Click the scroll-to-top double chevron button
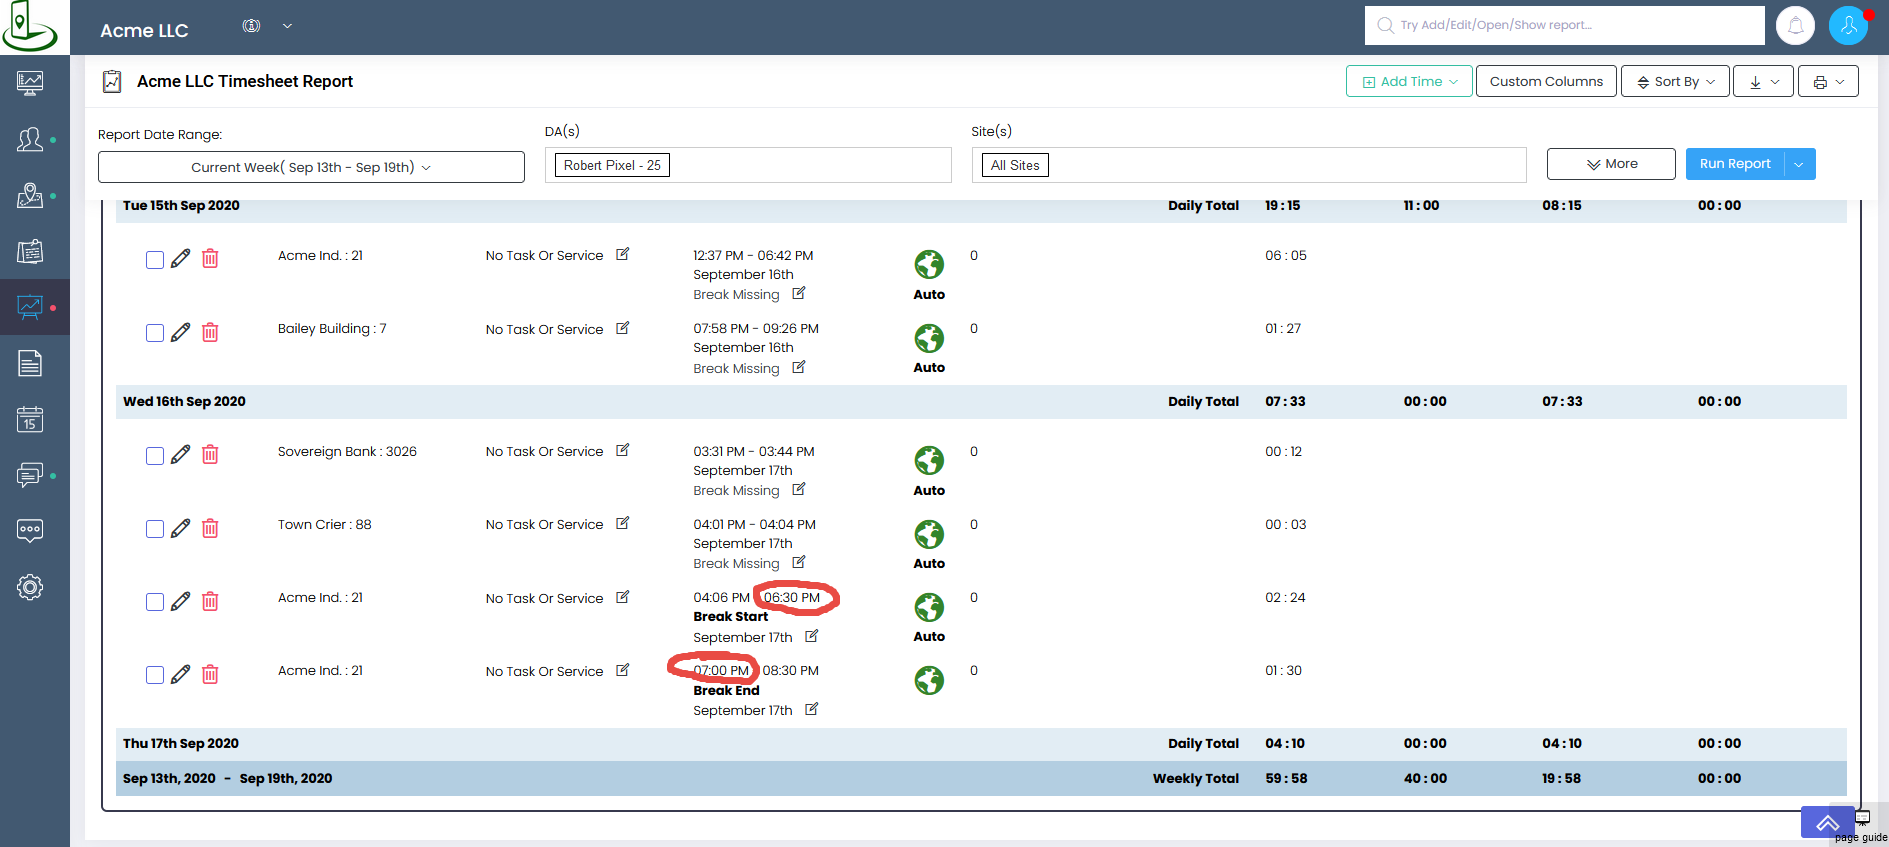 tap(1827, 823)
